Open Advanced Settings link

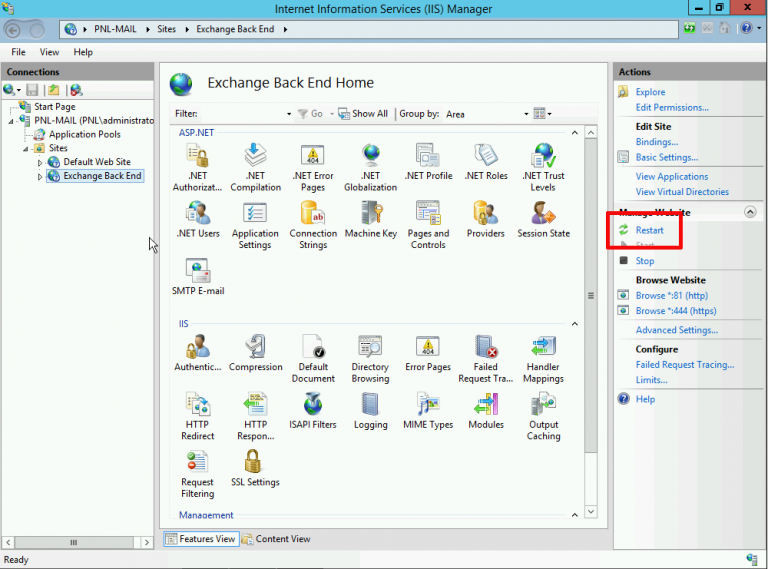(x=677, y=331)
